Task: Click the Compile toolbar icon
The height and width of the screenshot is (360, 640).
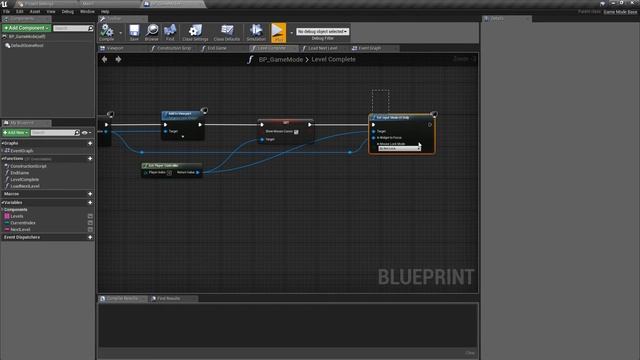Action: pyautogui.click(x=107, y=32)
